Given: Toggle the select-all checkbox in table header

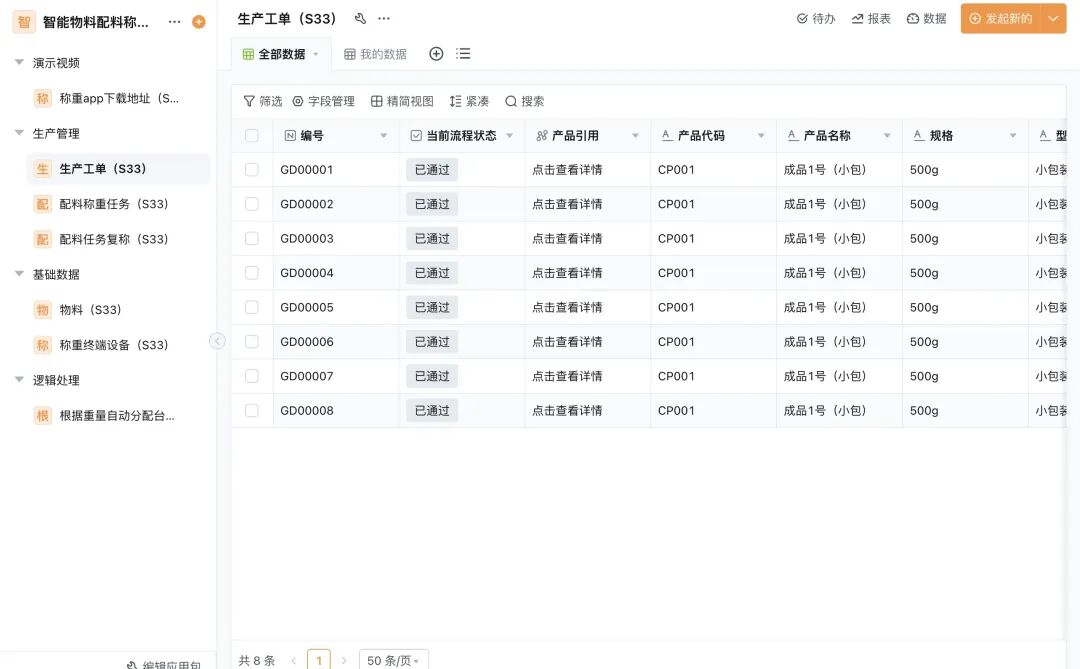Looking at the screenshot, I should point(252,136).
